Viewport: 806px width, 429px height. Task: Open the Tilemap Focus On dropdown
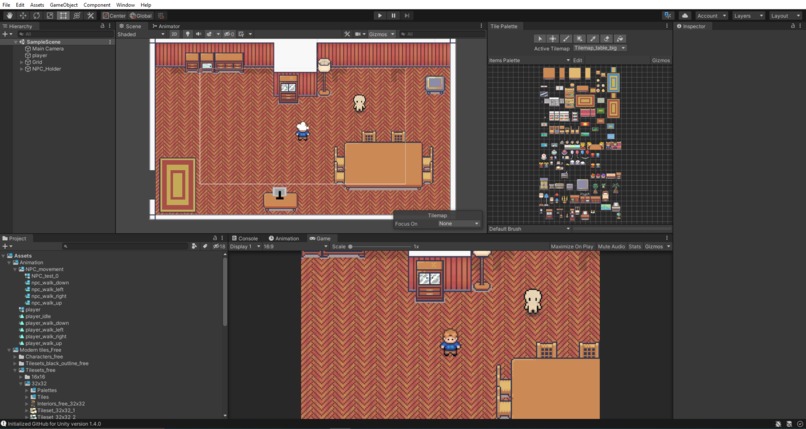point(459,223)
